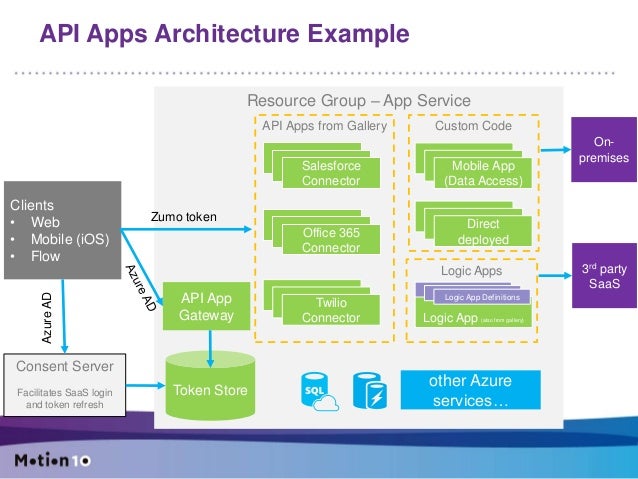Click the 'Flow' bullet in Clients
Image resolution: width=638 pixels, height=479 pixels.
45,256
